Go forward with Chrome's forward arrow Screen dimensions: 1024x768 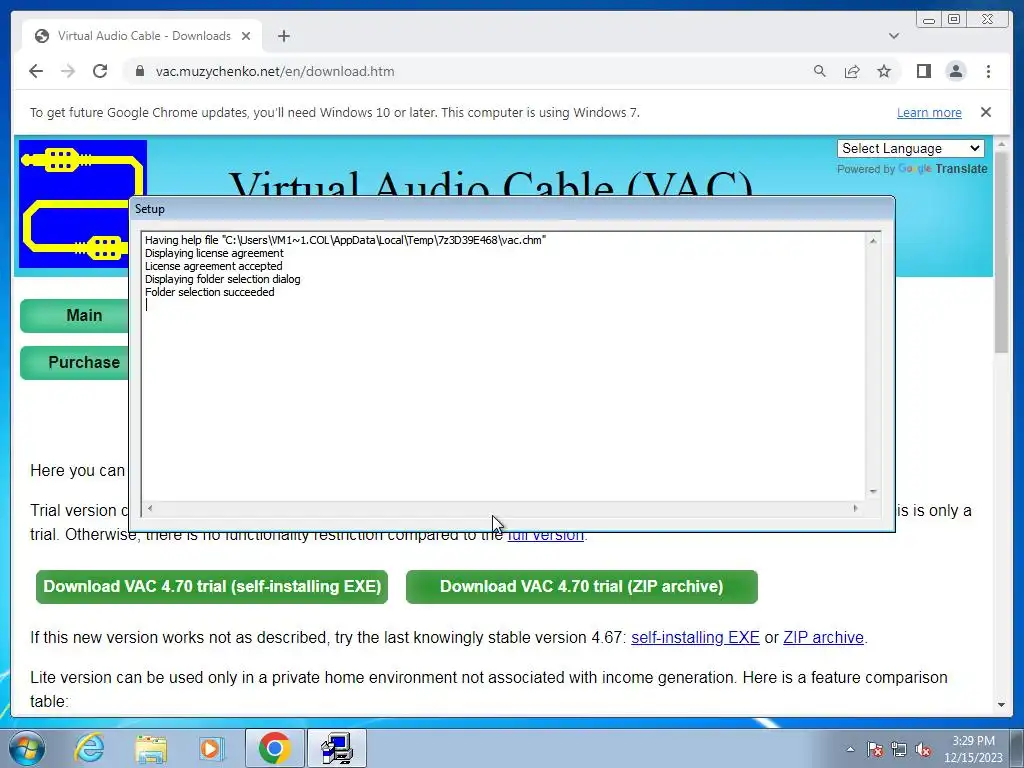(68, 71)
